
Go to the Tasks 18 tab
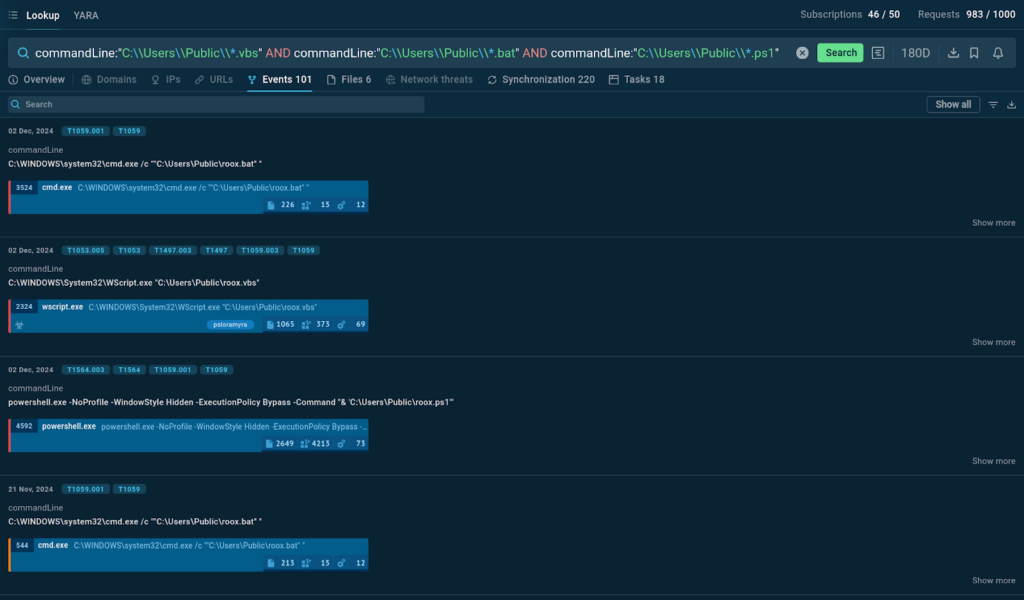(636, 79)
